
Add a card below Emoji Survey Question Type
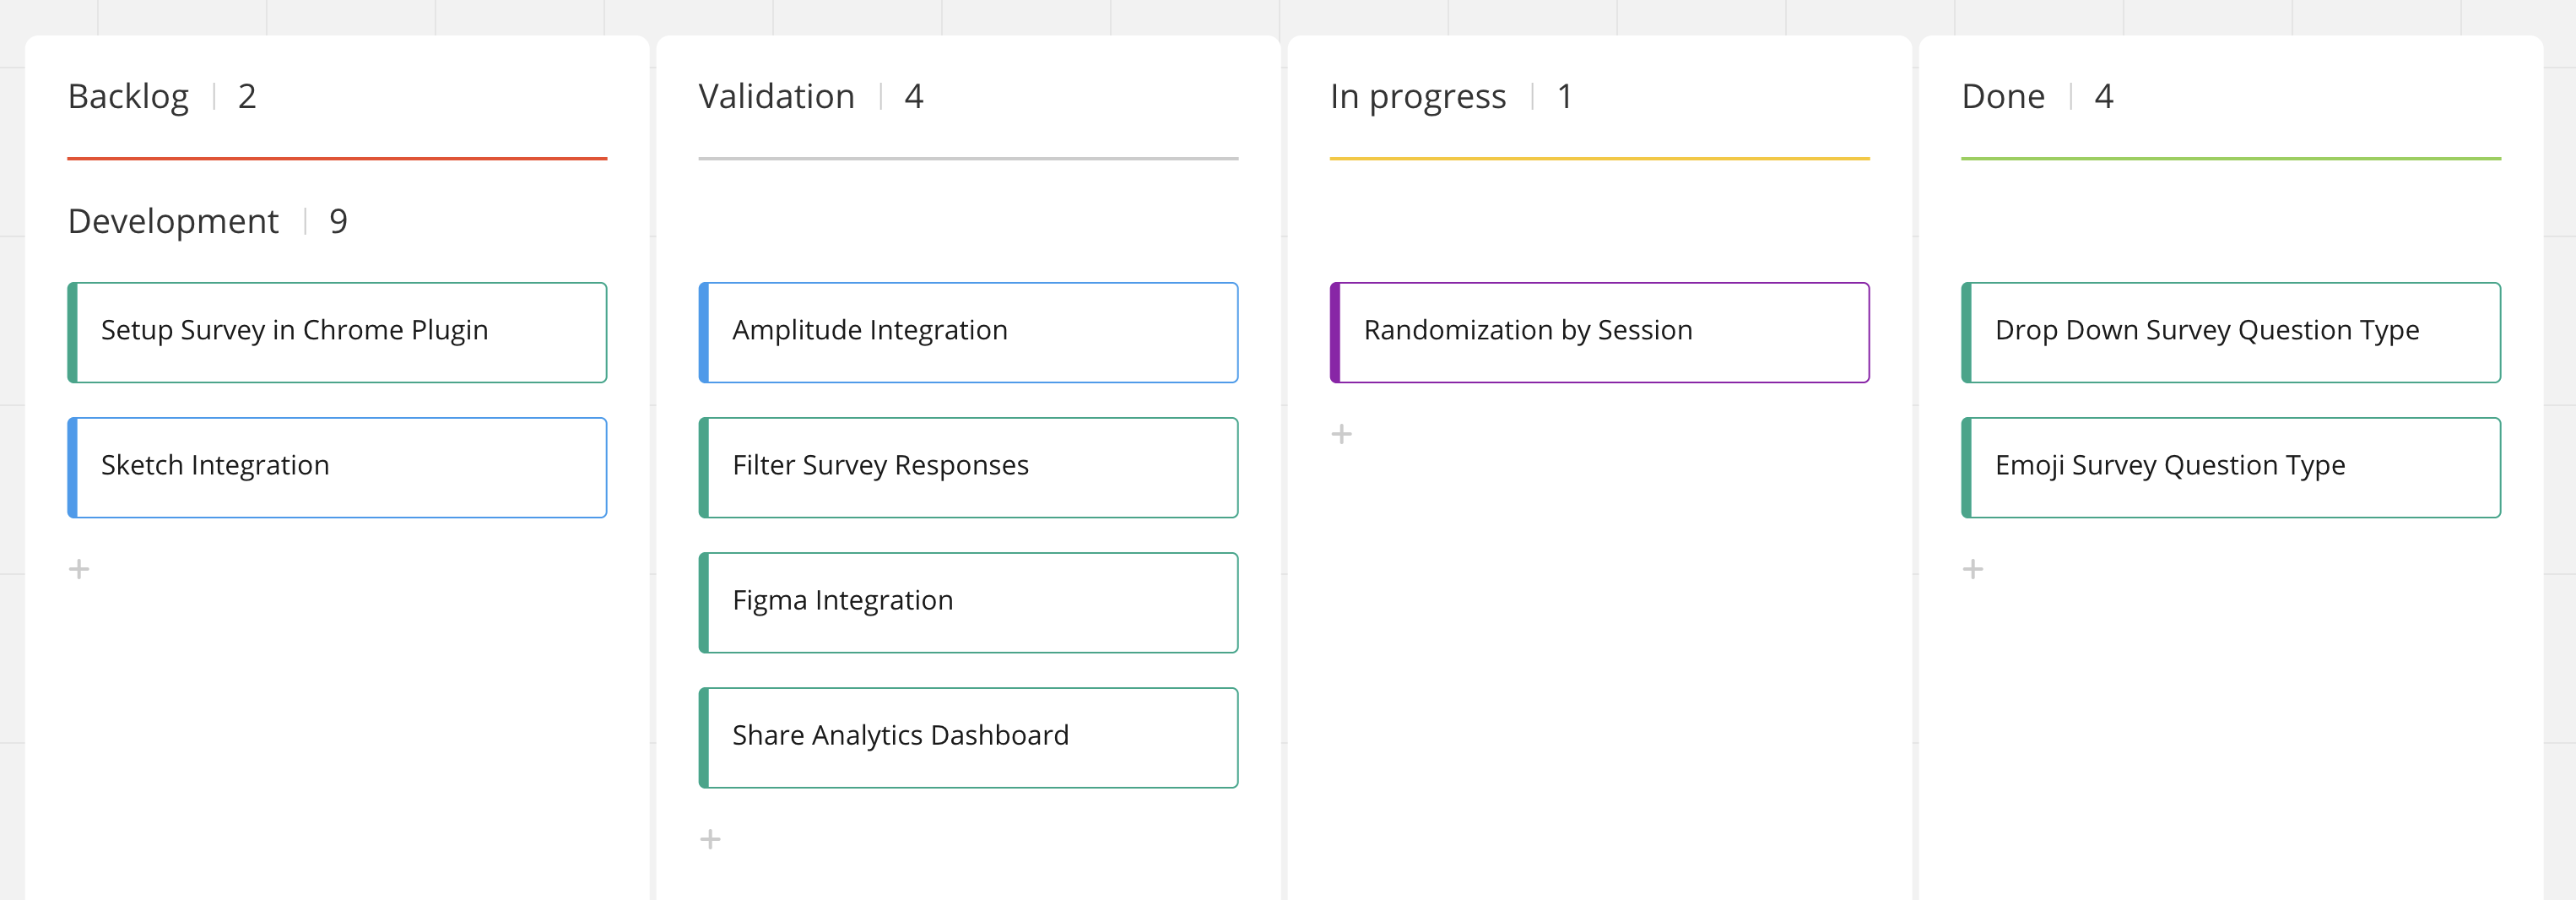click(1972, 569)
